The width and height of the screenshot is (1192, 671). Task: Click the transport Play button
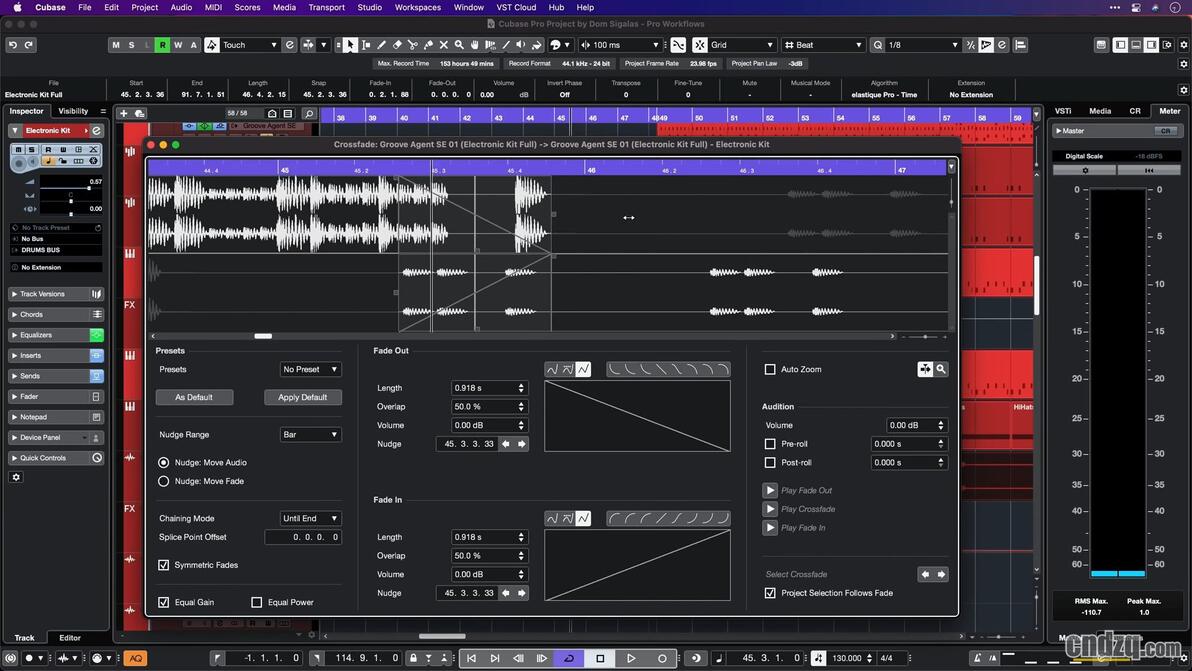[630, 658]
